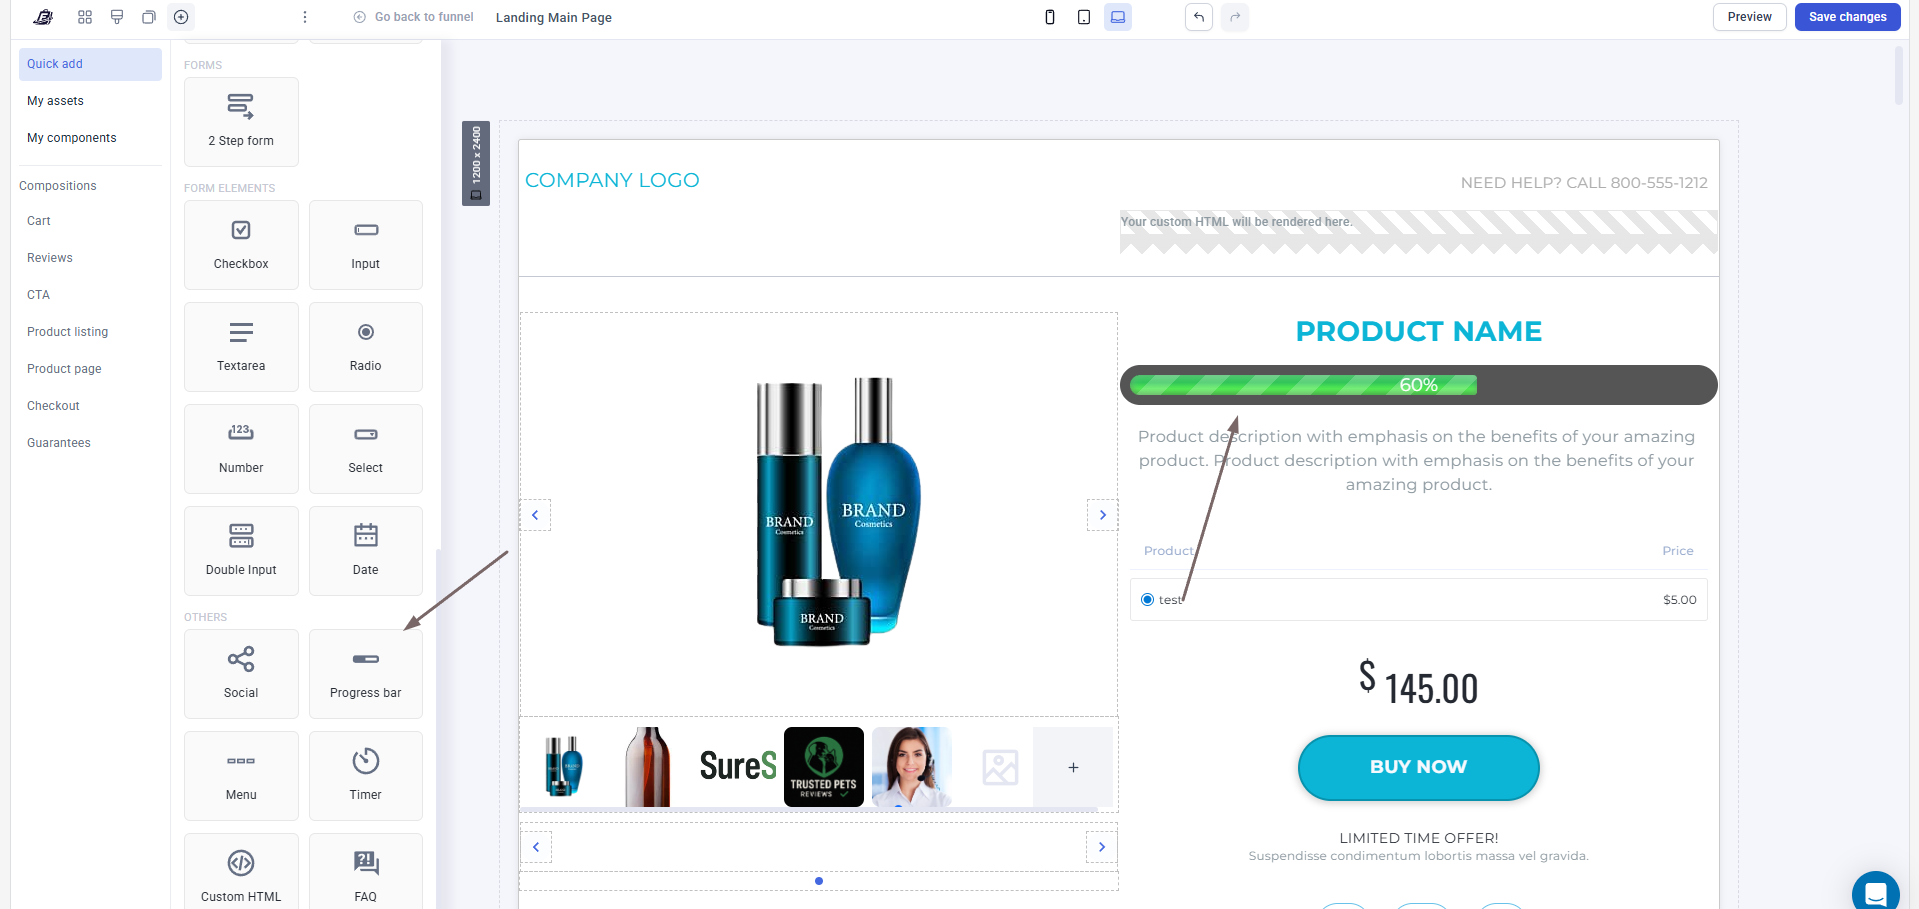Add a Custom HTML block
The height and width of the screenshot is (909, 1919).
[x=241, y=872]
